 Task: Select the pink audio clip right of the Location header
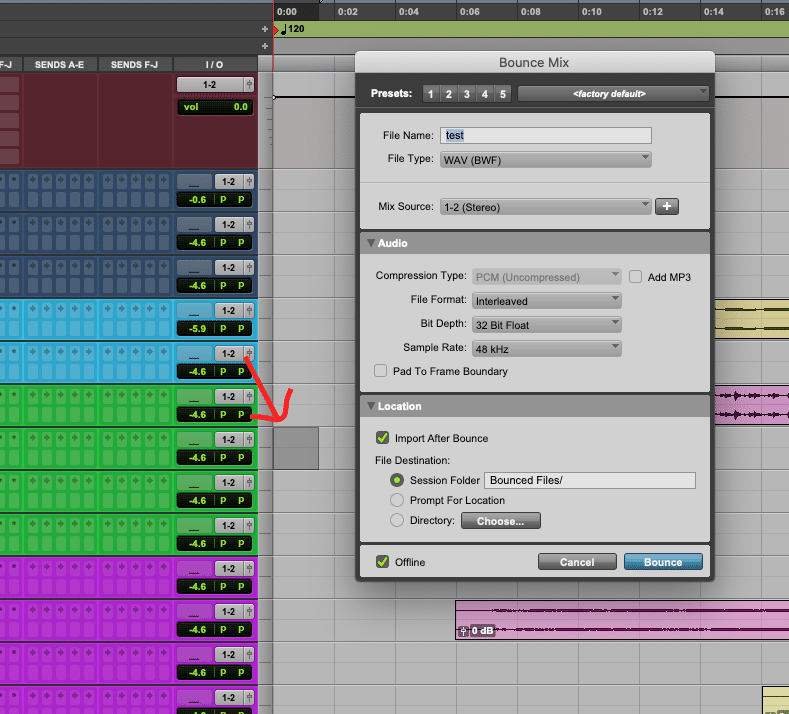click(752, 405)
